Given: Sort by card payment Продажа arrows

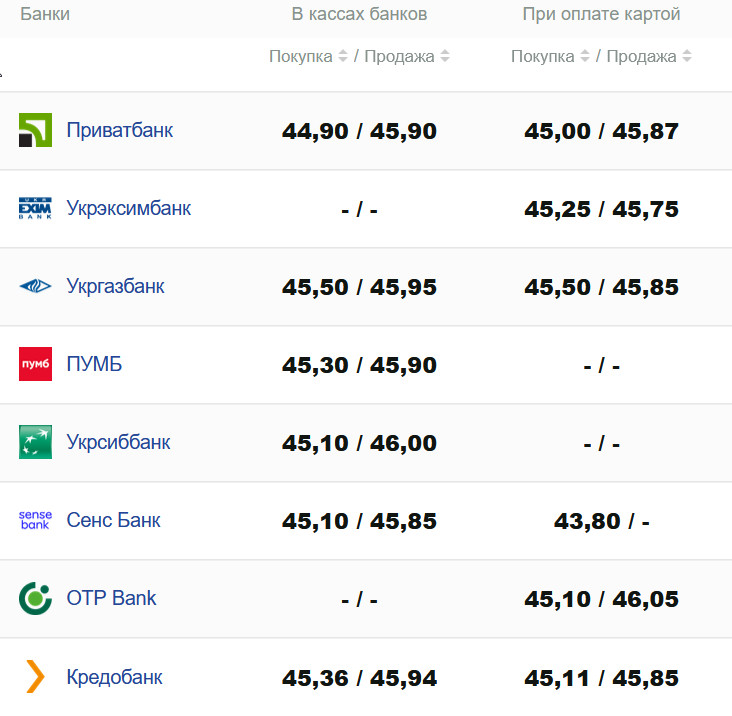Looking at the screenshot, I should 687,57.
